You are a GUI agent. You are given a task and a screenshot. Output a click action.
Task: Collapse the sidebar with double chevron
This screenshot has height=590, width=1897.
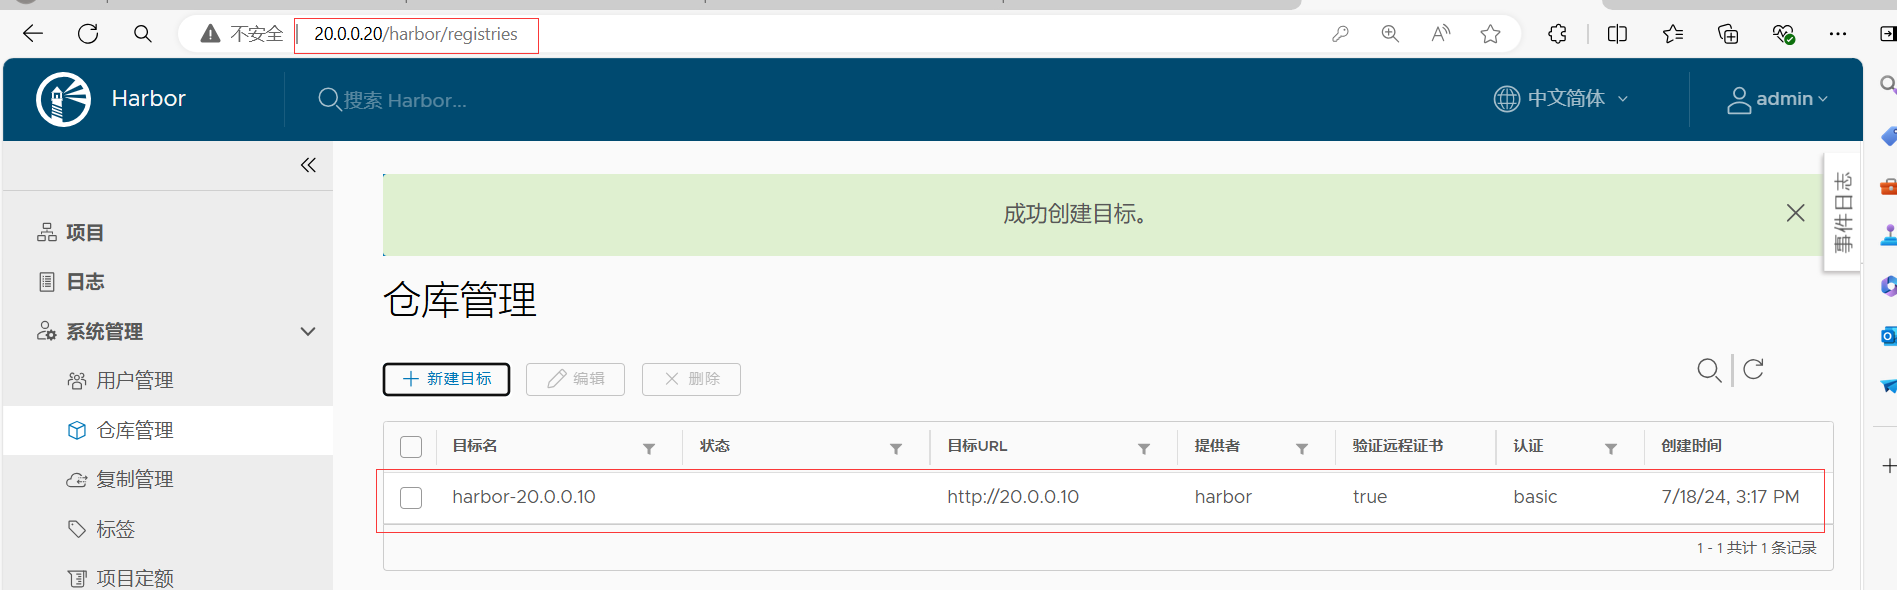point(308,165)
